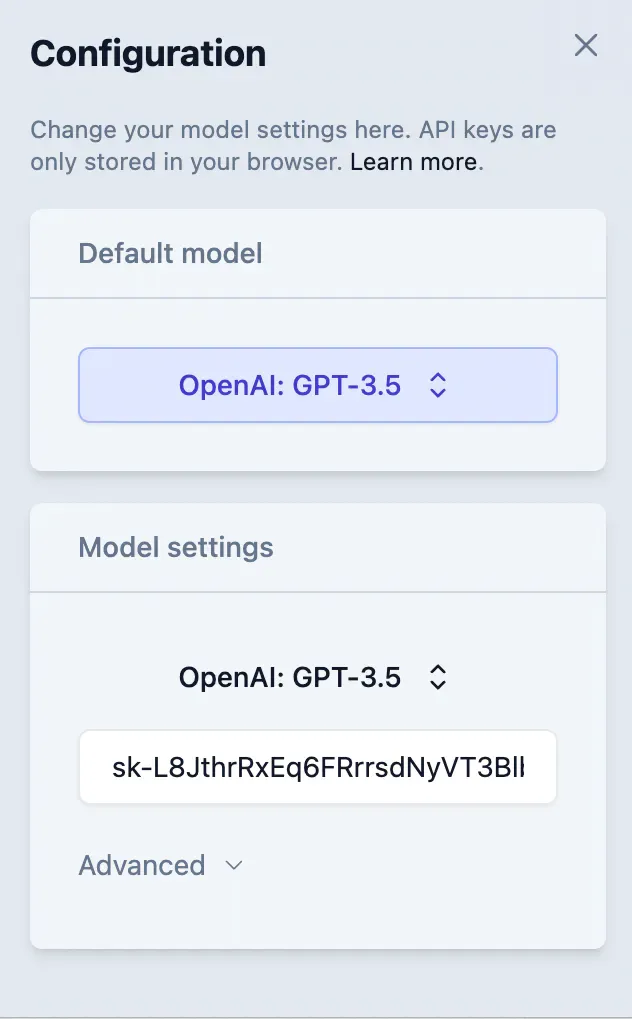
Task: Click the chevron icon beside Model settings selector
Action: [438, 677]
